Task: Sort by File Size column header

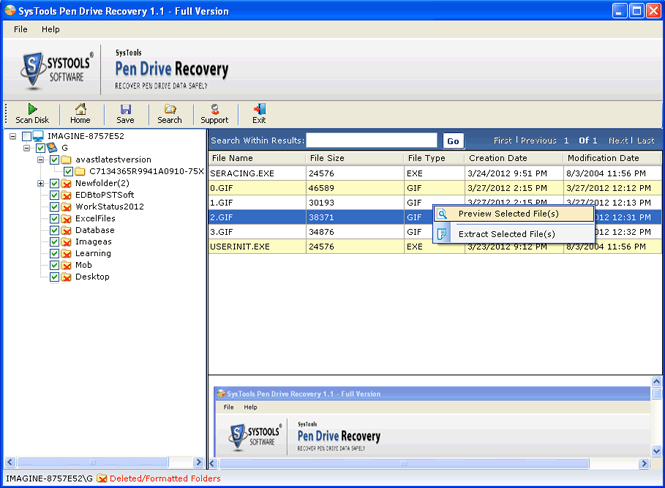Action: tap(355, 158)
